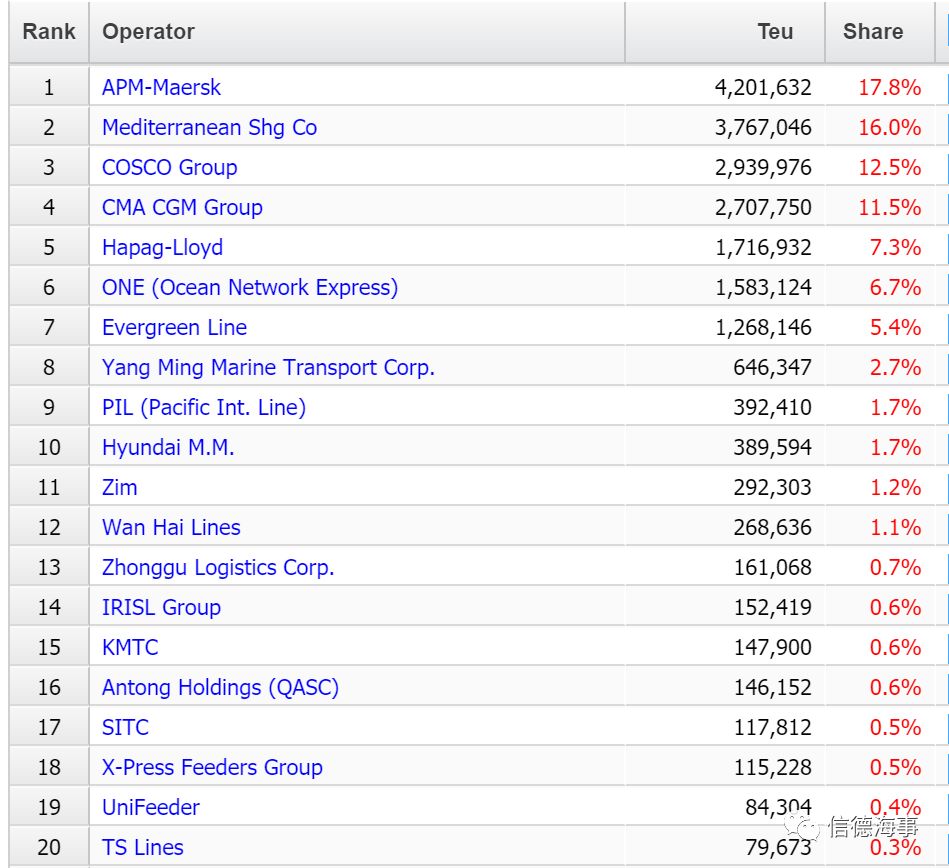Open Yang Ming Marine Transport Corp. link
The height and width of the screenshot is (868, 949).
[268, 367]
